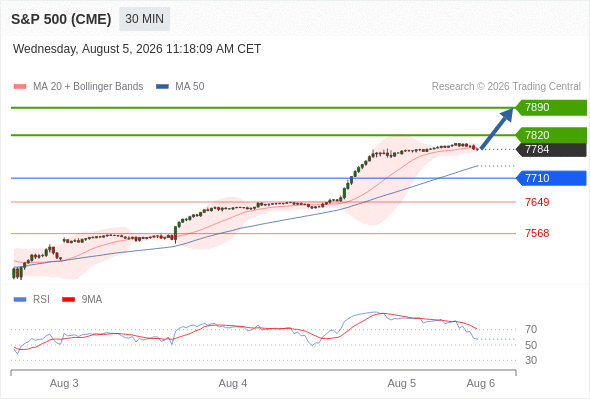
Task: Click the Aug 4 date axis label
Action: pos(233,383)
